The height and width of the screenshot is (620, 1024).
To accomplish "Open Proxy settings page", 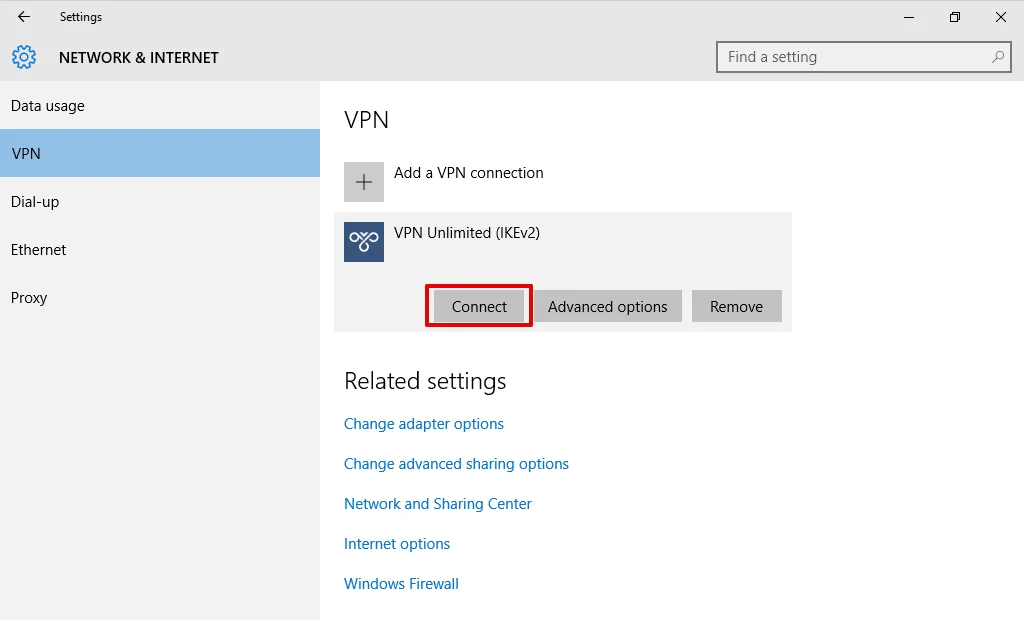I will (x=29, y=298).
